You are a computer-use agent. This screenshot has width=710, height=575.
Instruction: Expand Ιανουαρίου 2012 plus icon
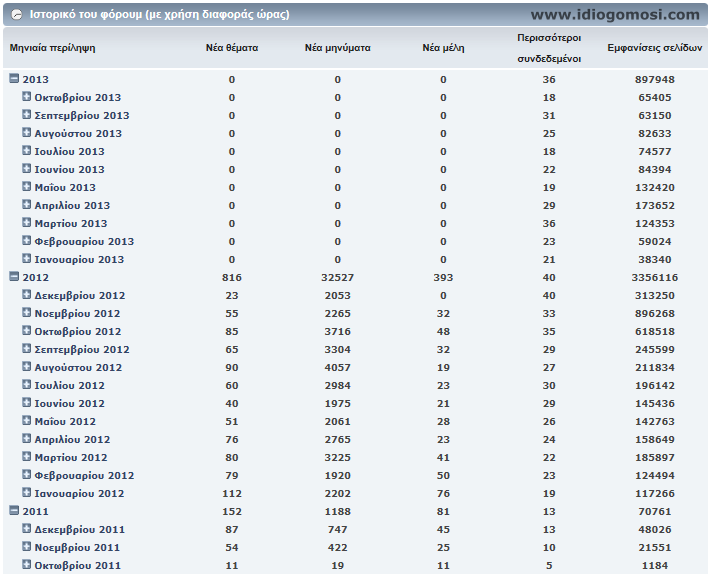click(27, 493)
